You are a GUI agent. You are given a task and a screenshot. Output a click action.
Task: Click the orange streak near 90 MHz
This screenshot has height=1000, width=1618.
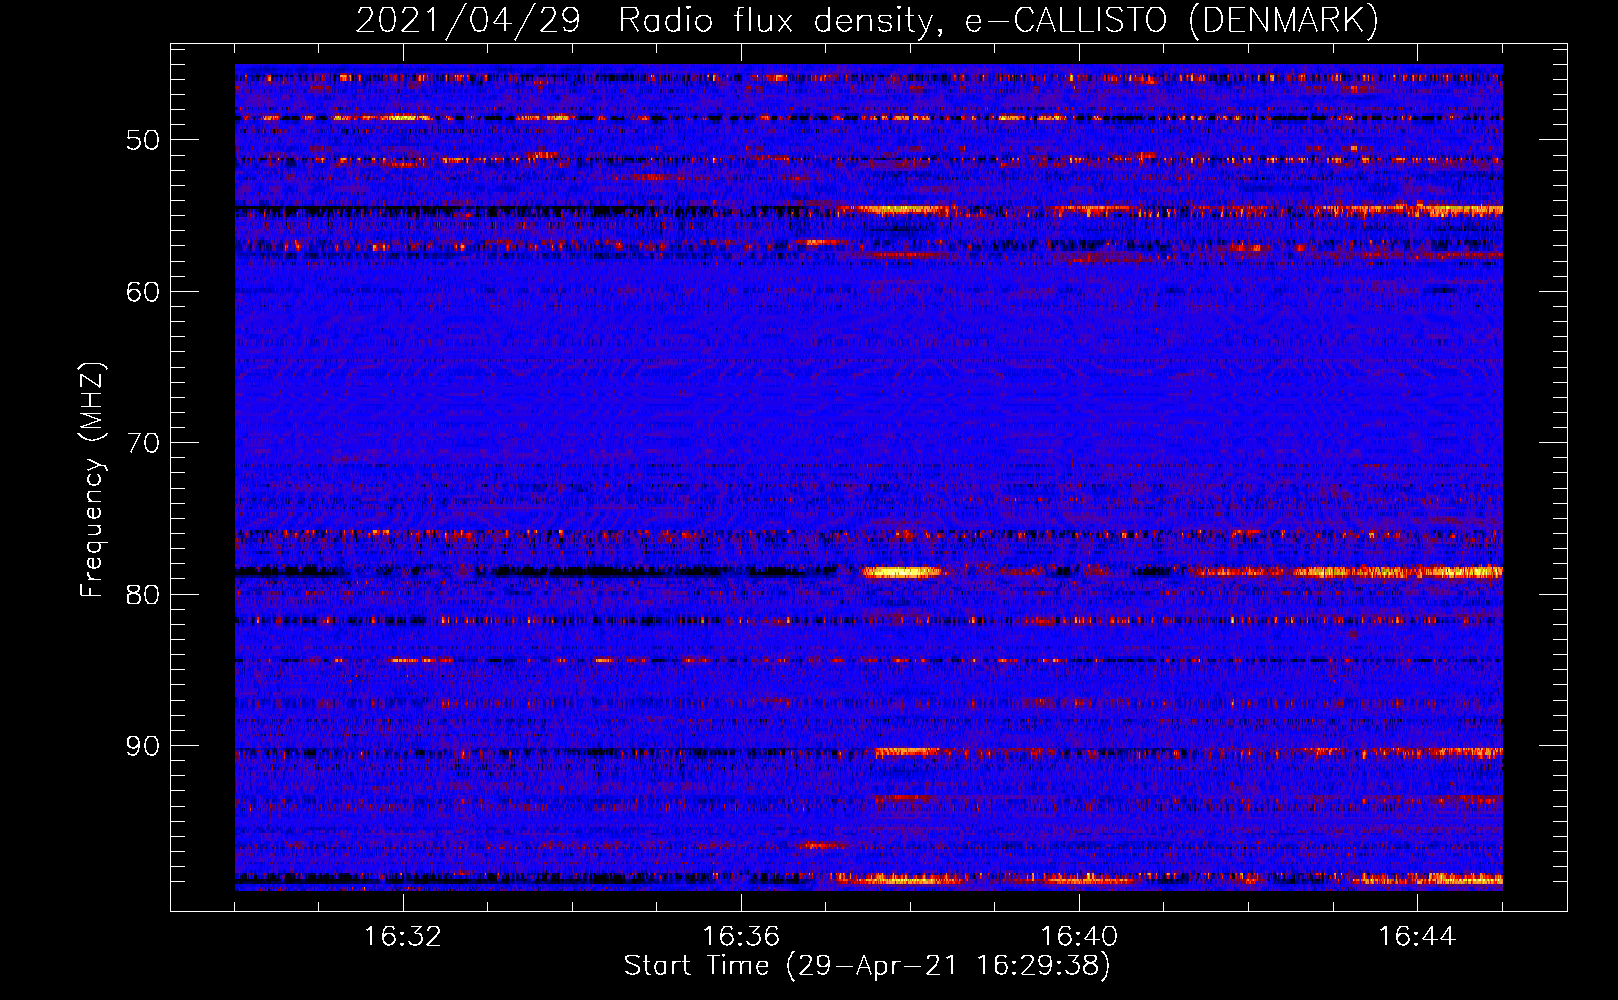pos(908,752)
